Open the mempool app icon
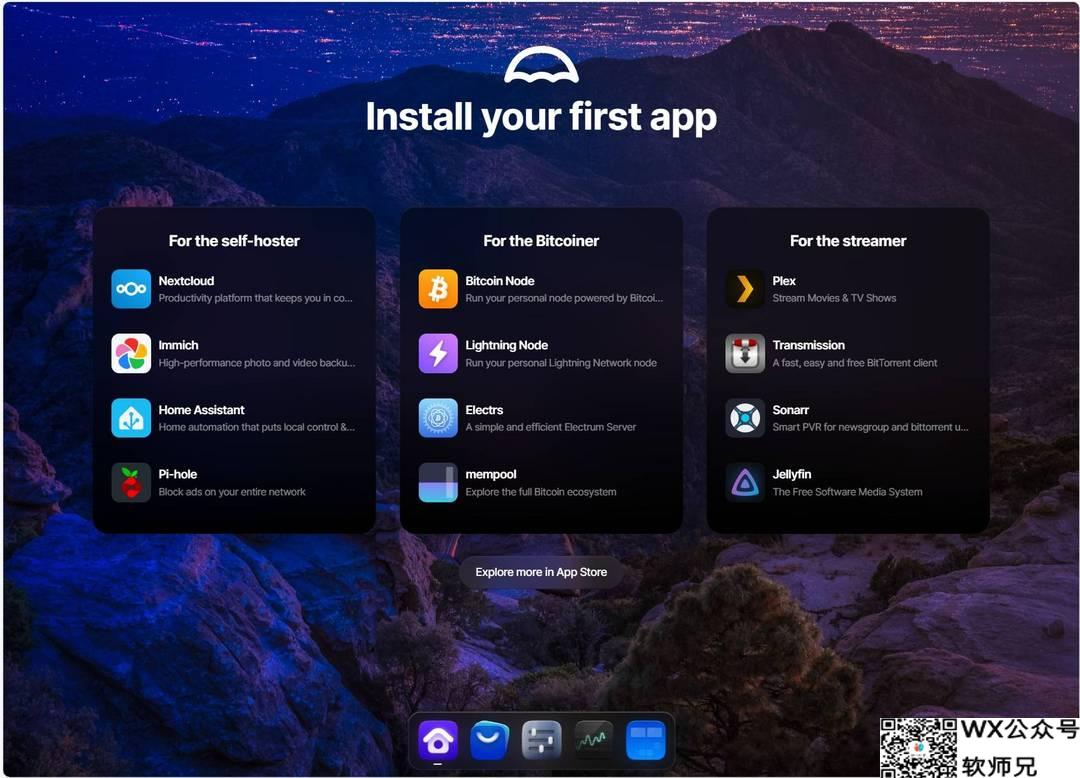Image resolution: width=1080 pixels, height=778 pixels. [x=438, y=482]
